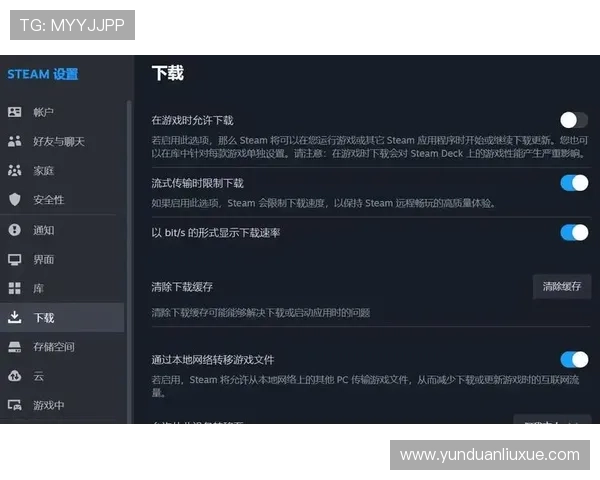
Task: Open the 帐户 settings section
Action: click(62, 112)
